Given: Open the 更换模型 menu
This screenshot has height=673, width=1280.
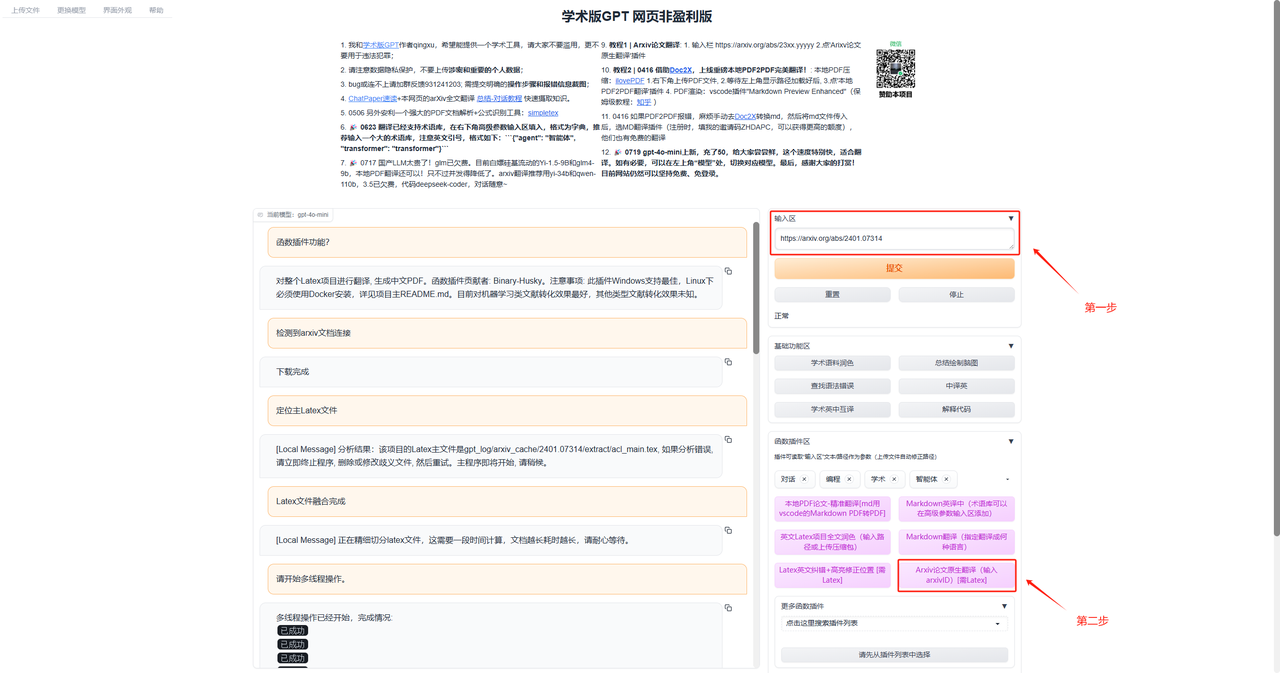Looking at the screenshot, I should 72,10.
